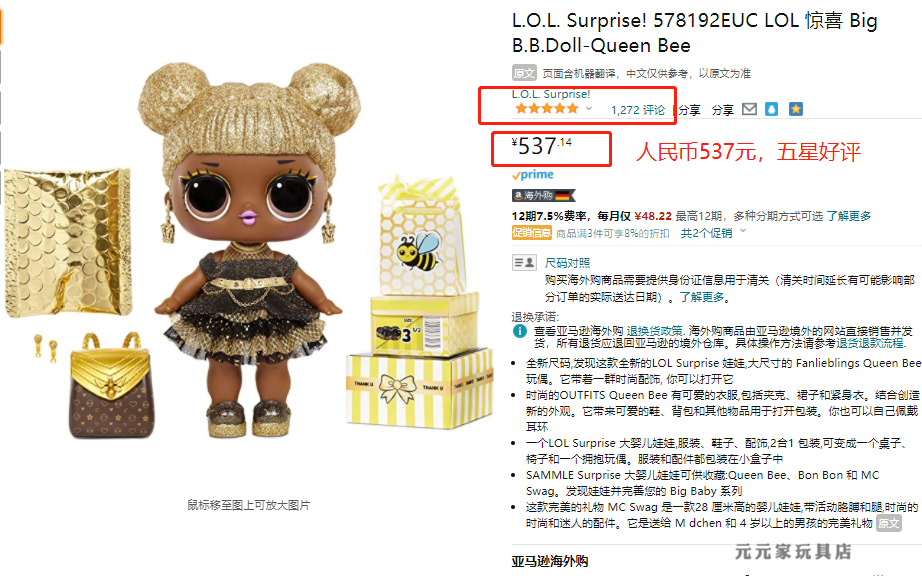Open the 退货退款流程 refund process link

pos(870,343)
